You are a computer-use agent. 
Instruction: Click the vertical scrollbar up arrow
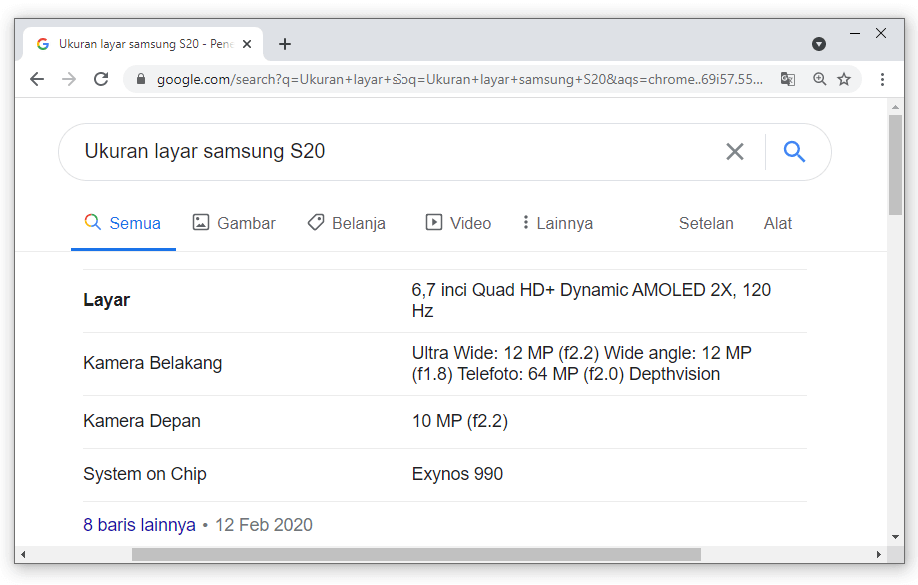point(895,107)
